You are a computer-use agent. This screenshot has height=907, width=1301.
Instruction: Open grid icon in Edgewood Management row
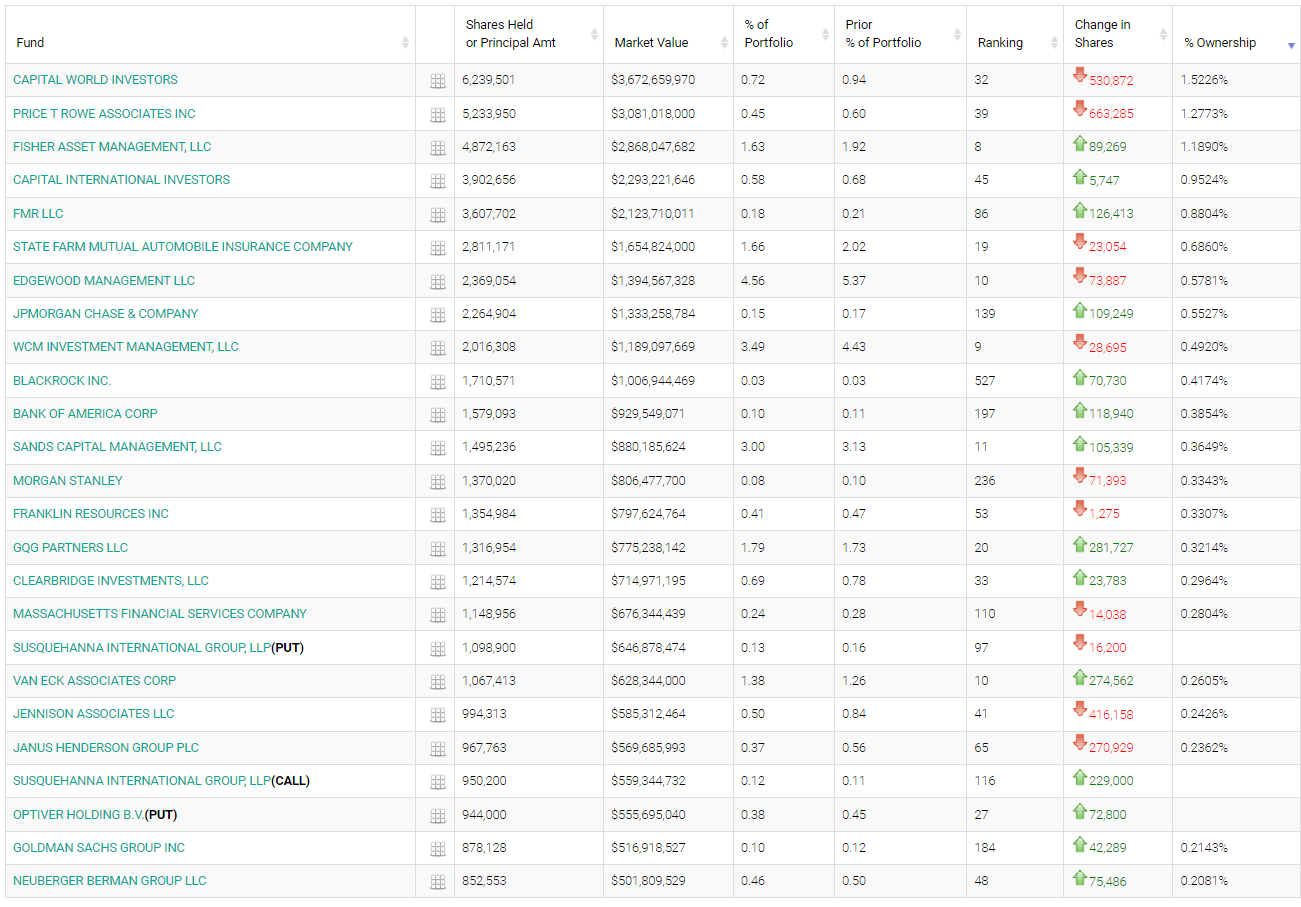437,282
